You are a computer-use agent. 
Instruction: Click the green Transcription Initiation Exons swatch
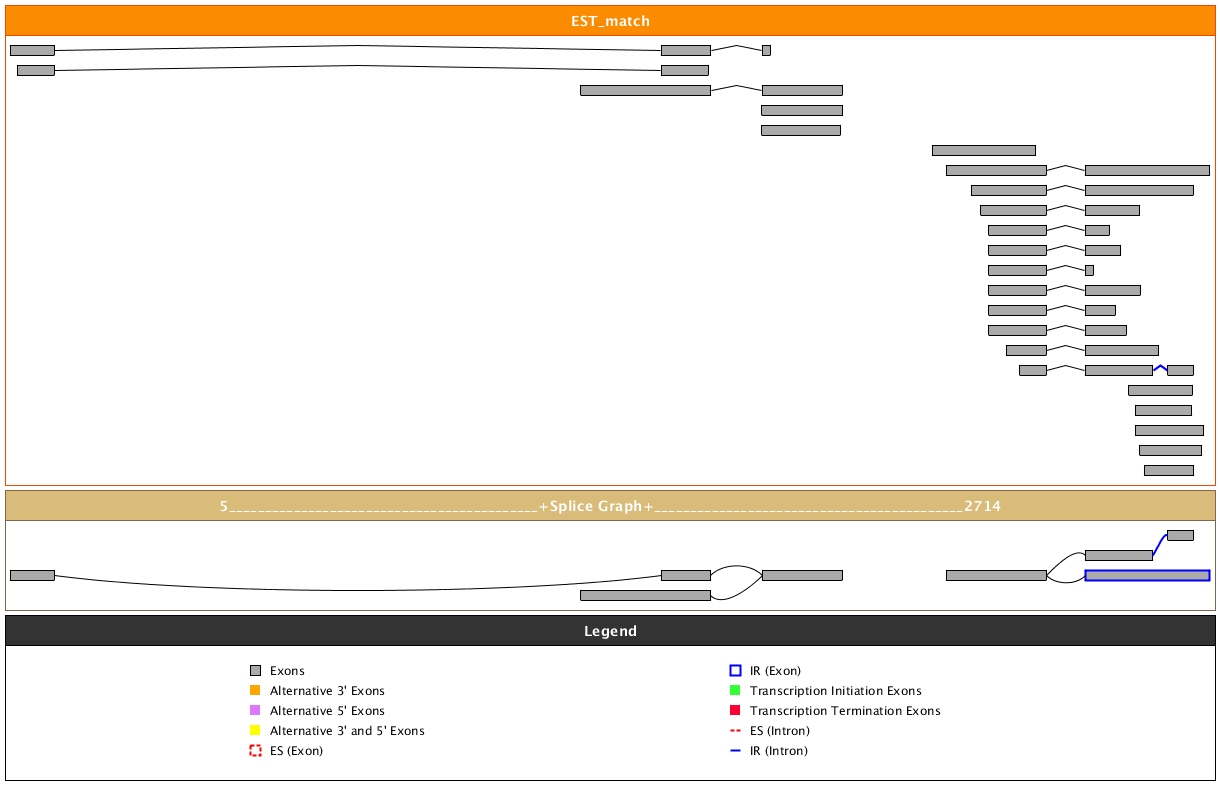(x=735, y=691)
